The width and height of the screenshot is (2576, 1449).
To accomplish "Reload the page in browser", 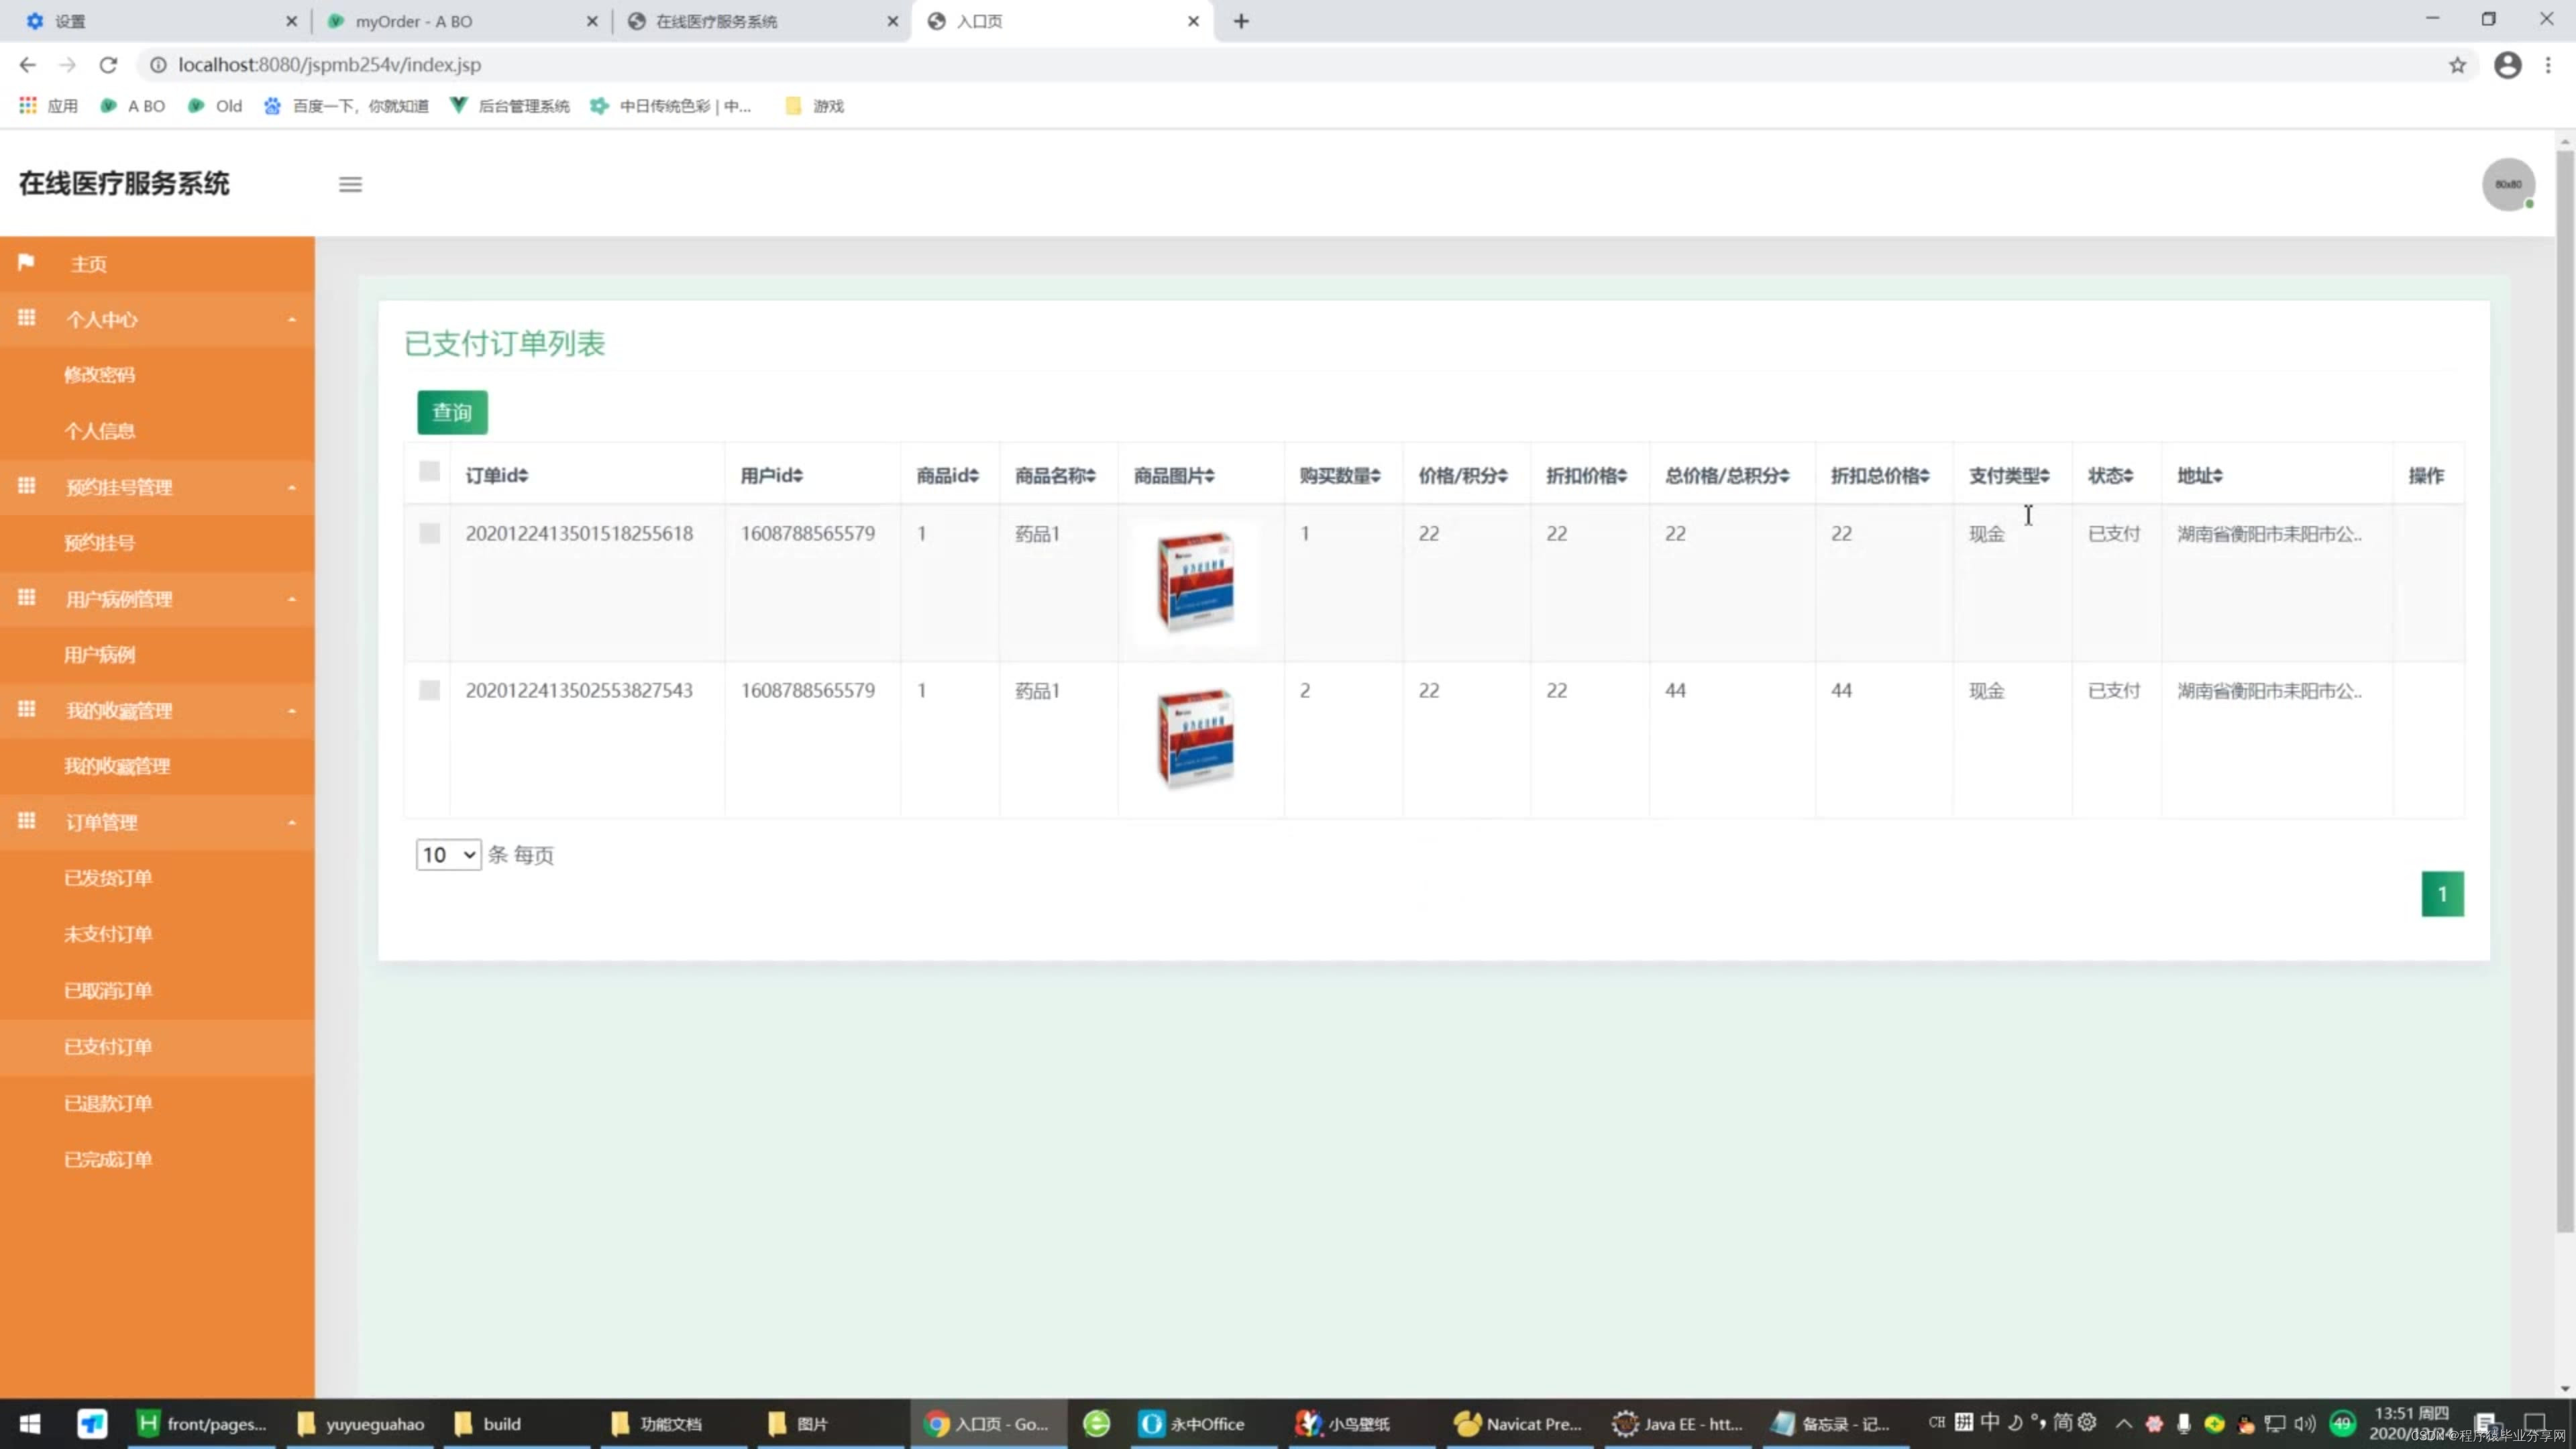I will (108, 65).
